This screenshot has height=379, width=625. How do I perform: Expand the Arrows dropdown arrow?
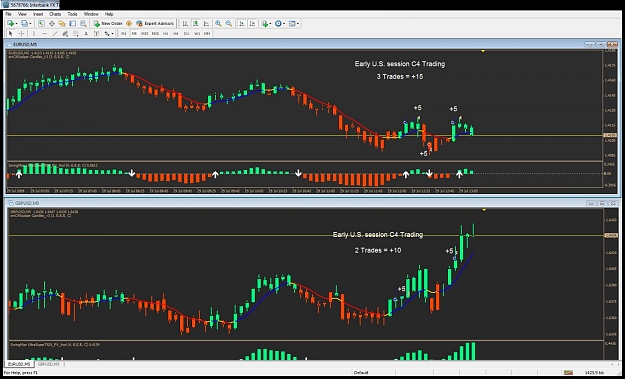tap(112, 34)
